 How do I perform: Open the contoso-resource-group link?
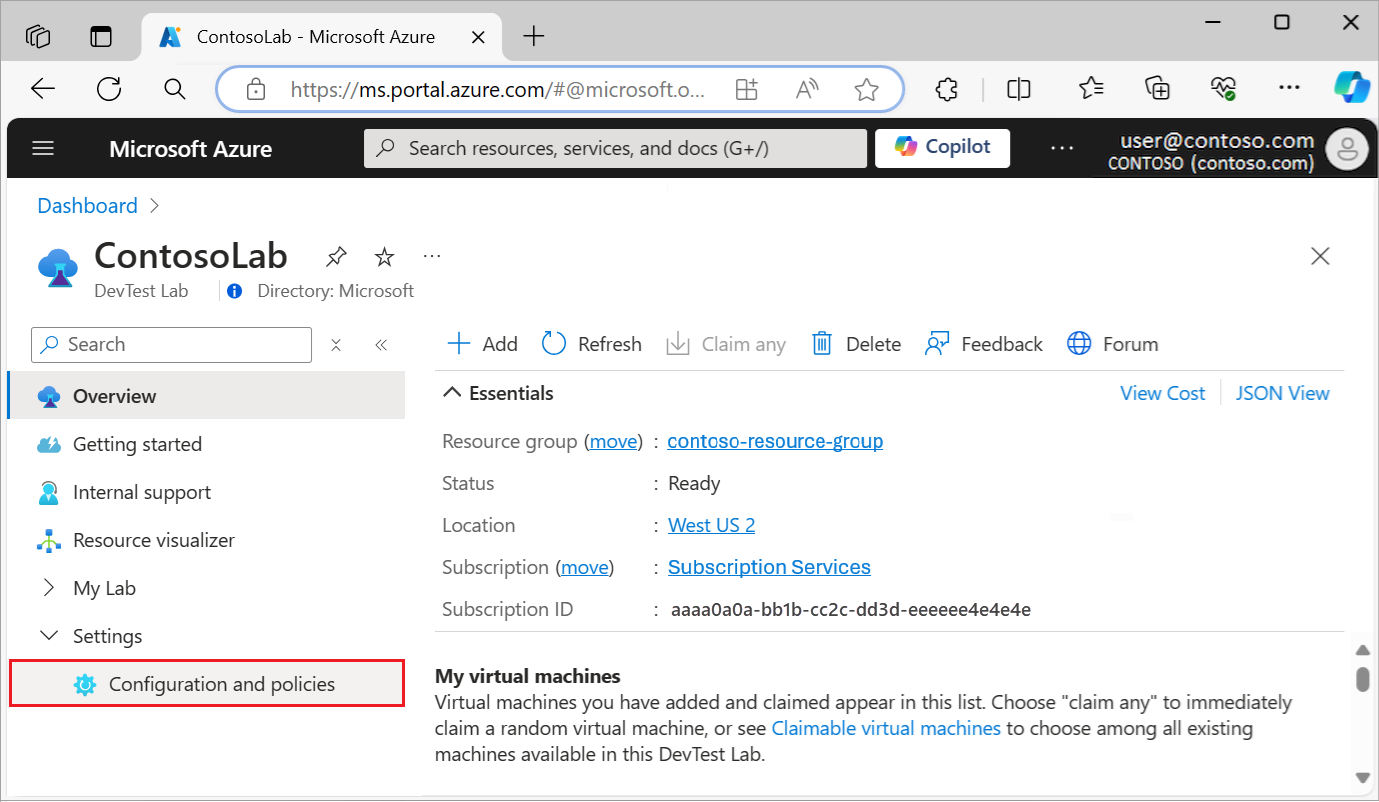(x=775, y=440)
